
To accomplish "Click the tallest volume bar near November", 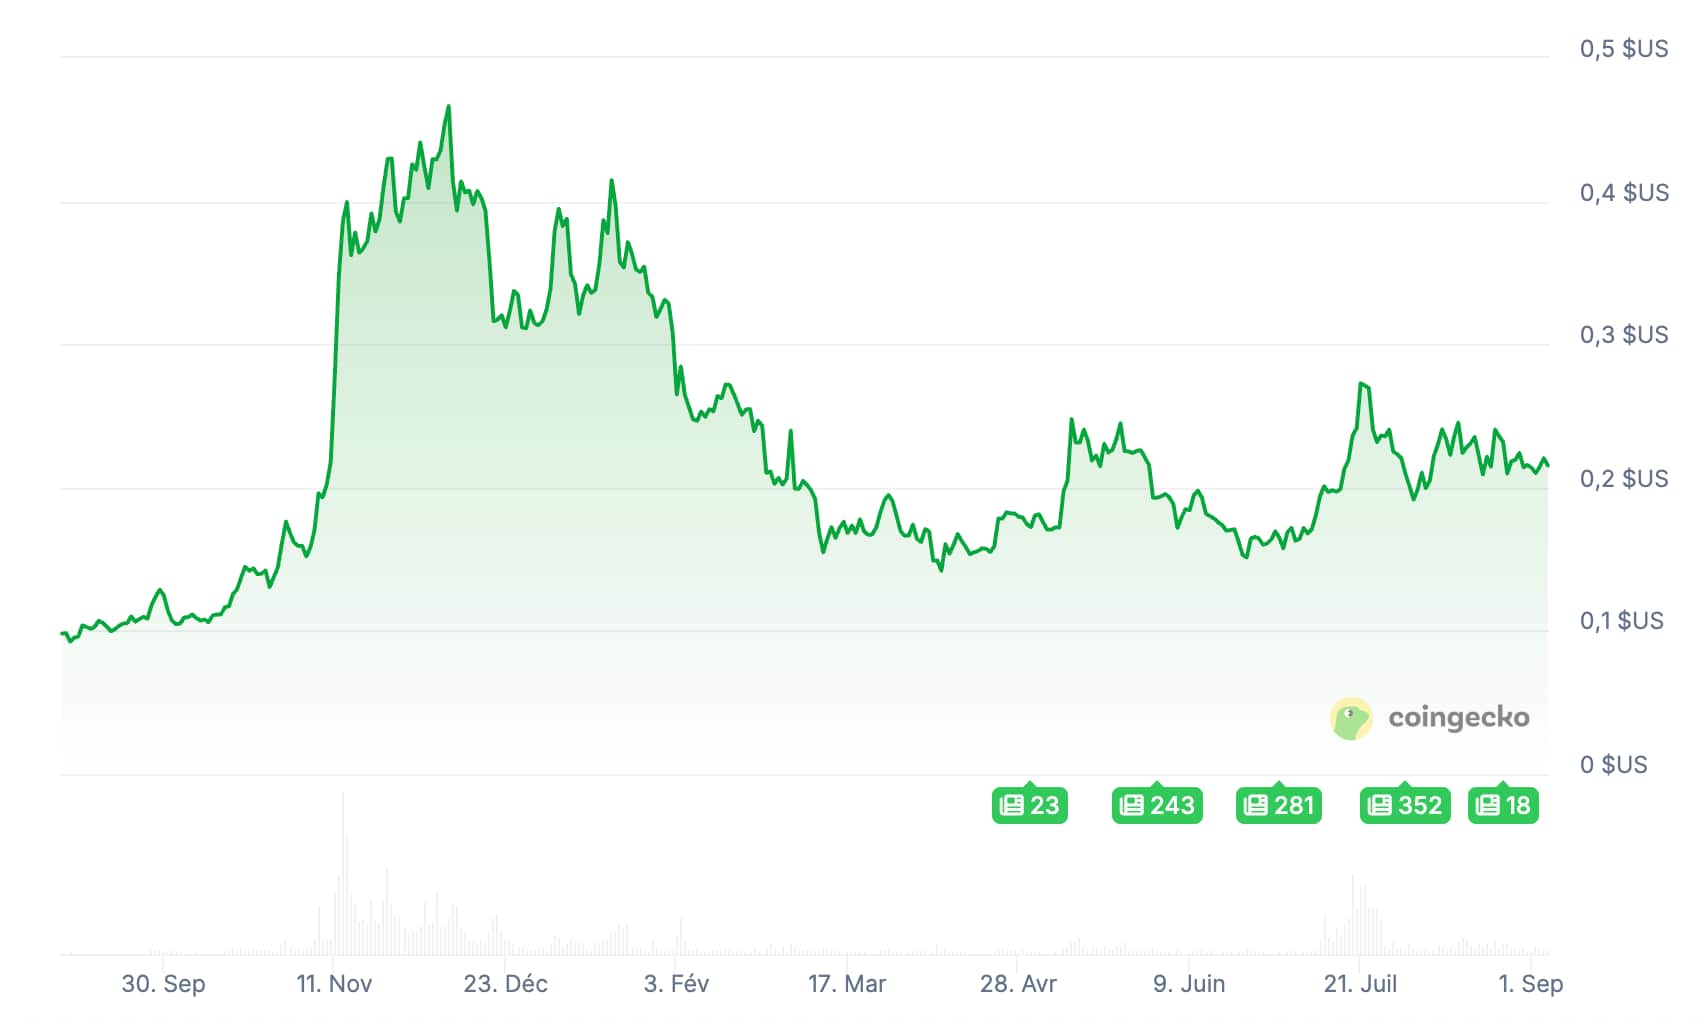I will [x=343, y=873].
